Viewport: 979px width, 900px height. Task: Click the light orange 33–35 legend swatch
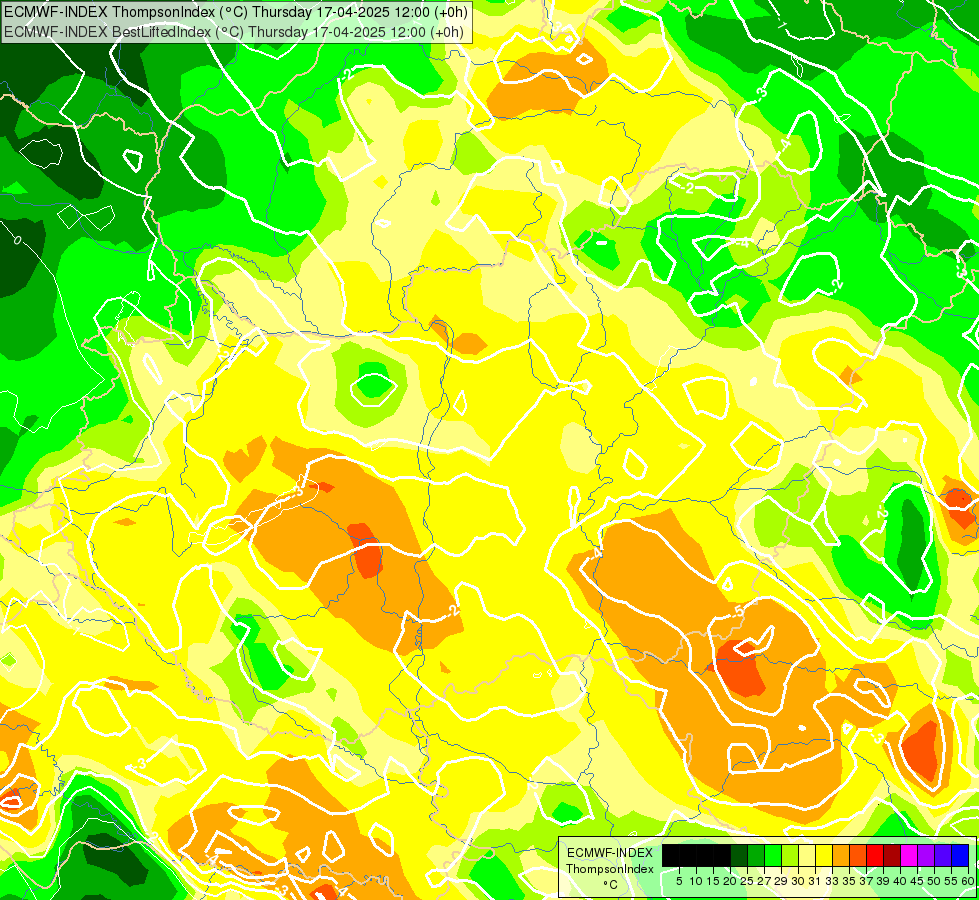click(841, 855)
